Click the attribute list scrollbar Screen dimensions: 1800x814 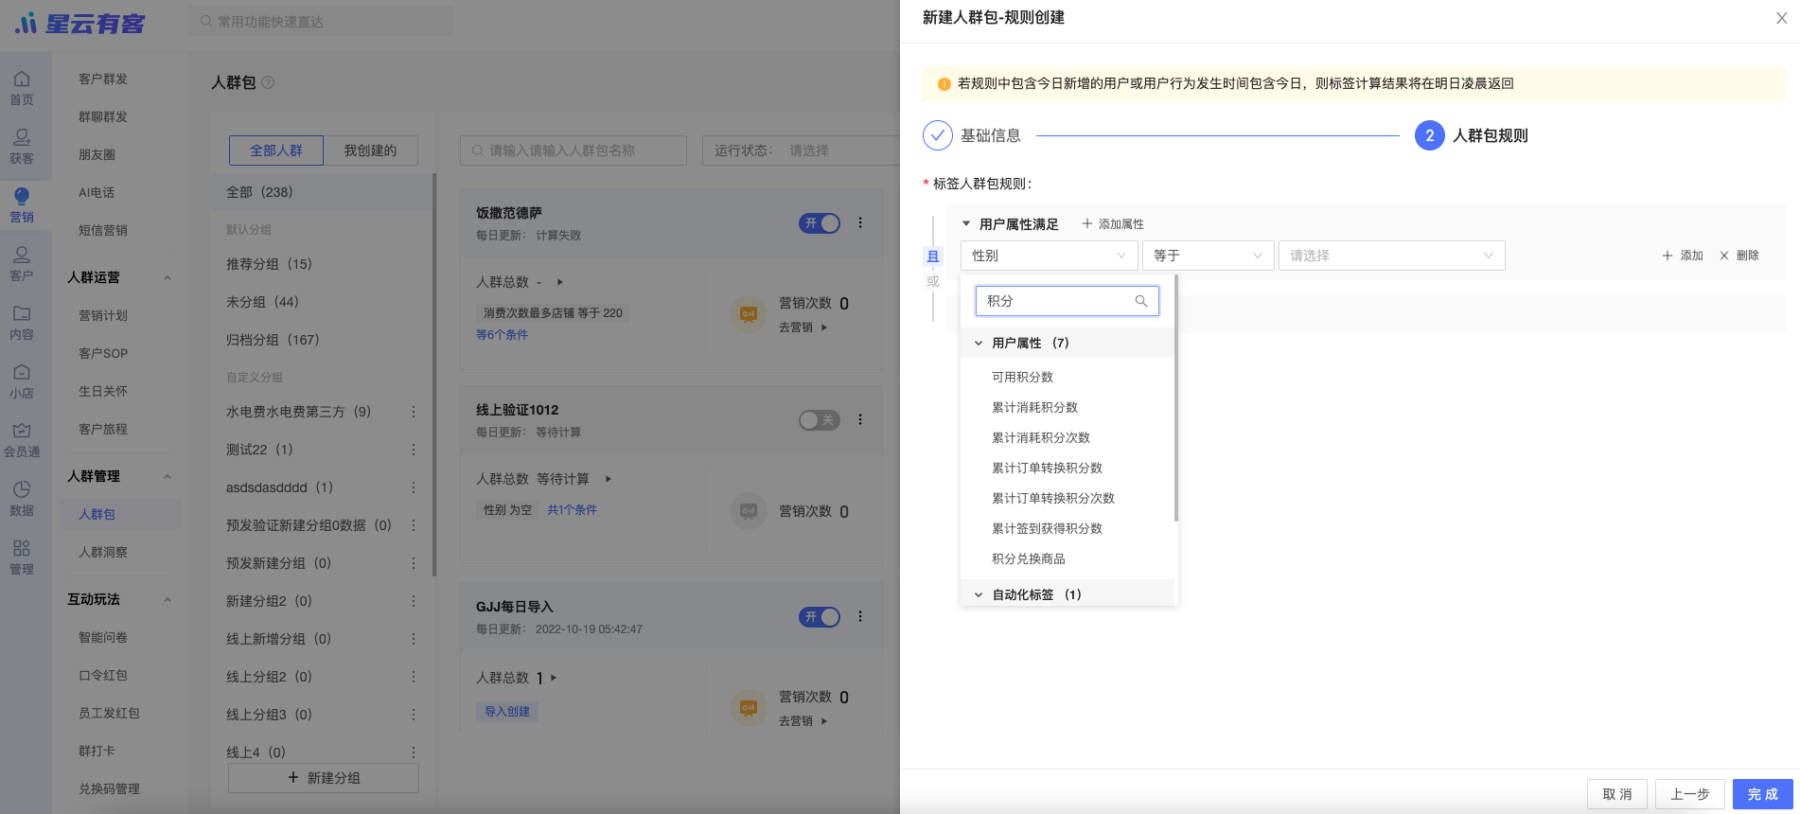pyautogui.click(x=1176, y=400)
